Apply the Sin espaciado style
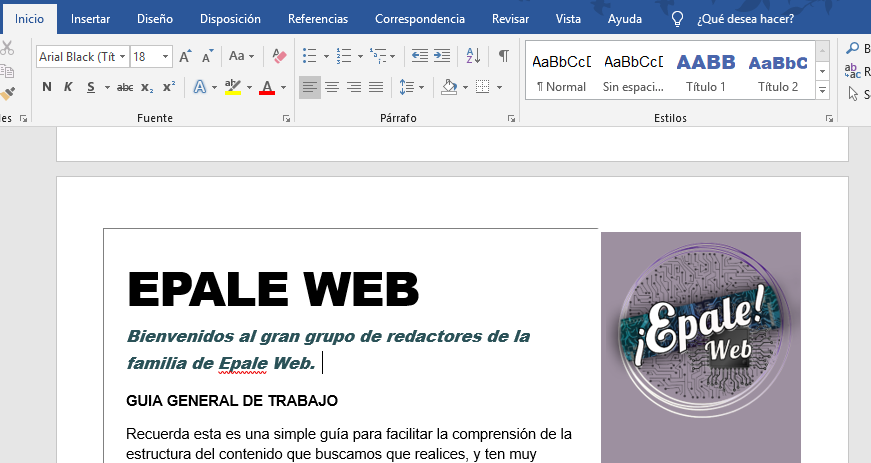The height and width of the screenshot is (463, 871). (x=633, y=71)
